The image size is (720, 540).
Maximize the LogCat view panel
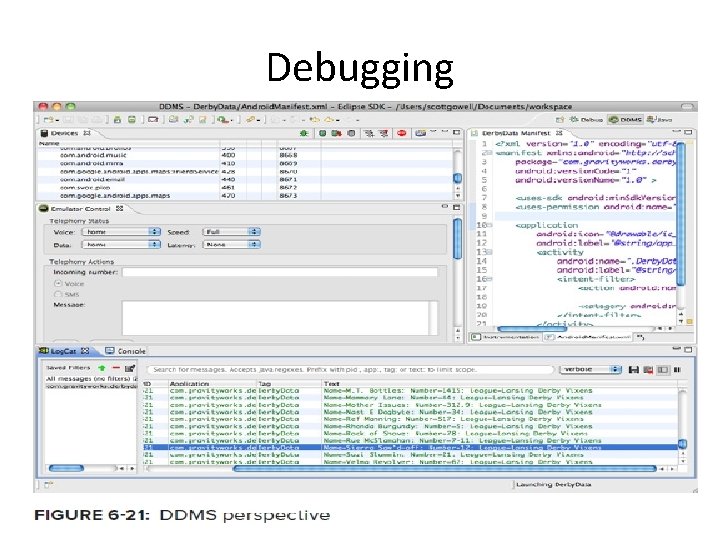[x=688, y=350]
